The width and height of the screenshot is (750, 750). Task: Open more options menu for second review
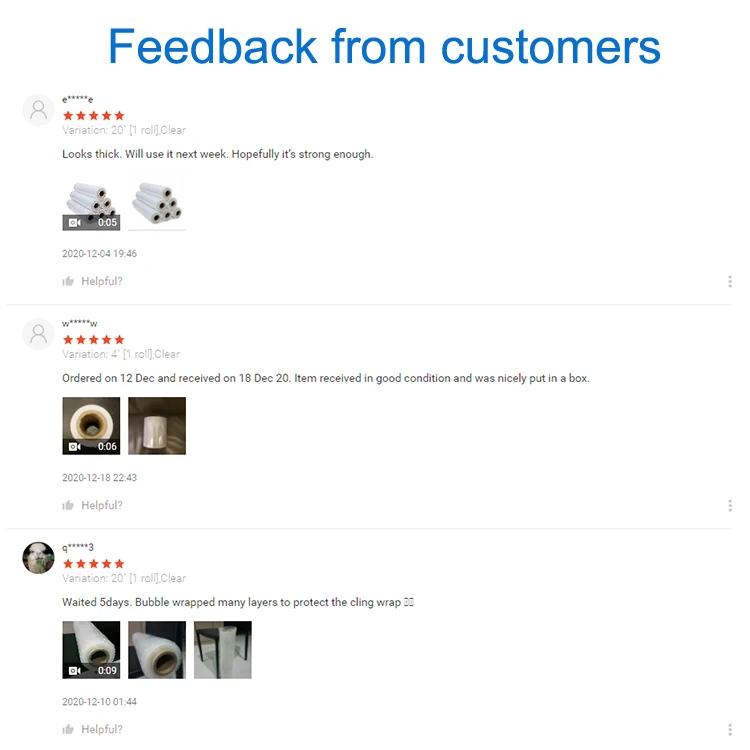coord(730,506)
